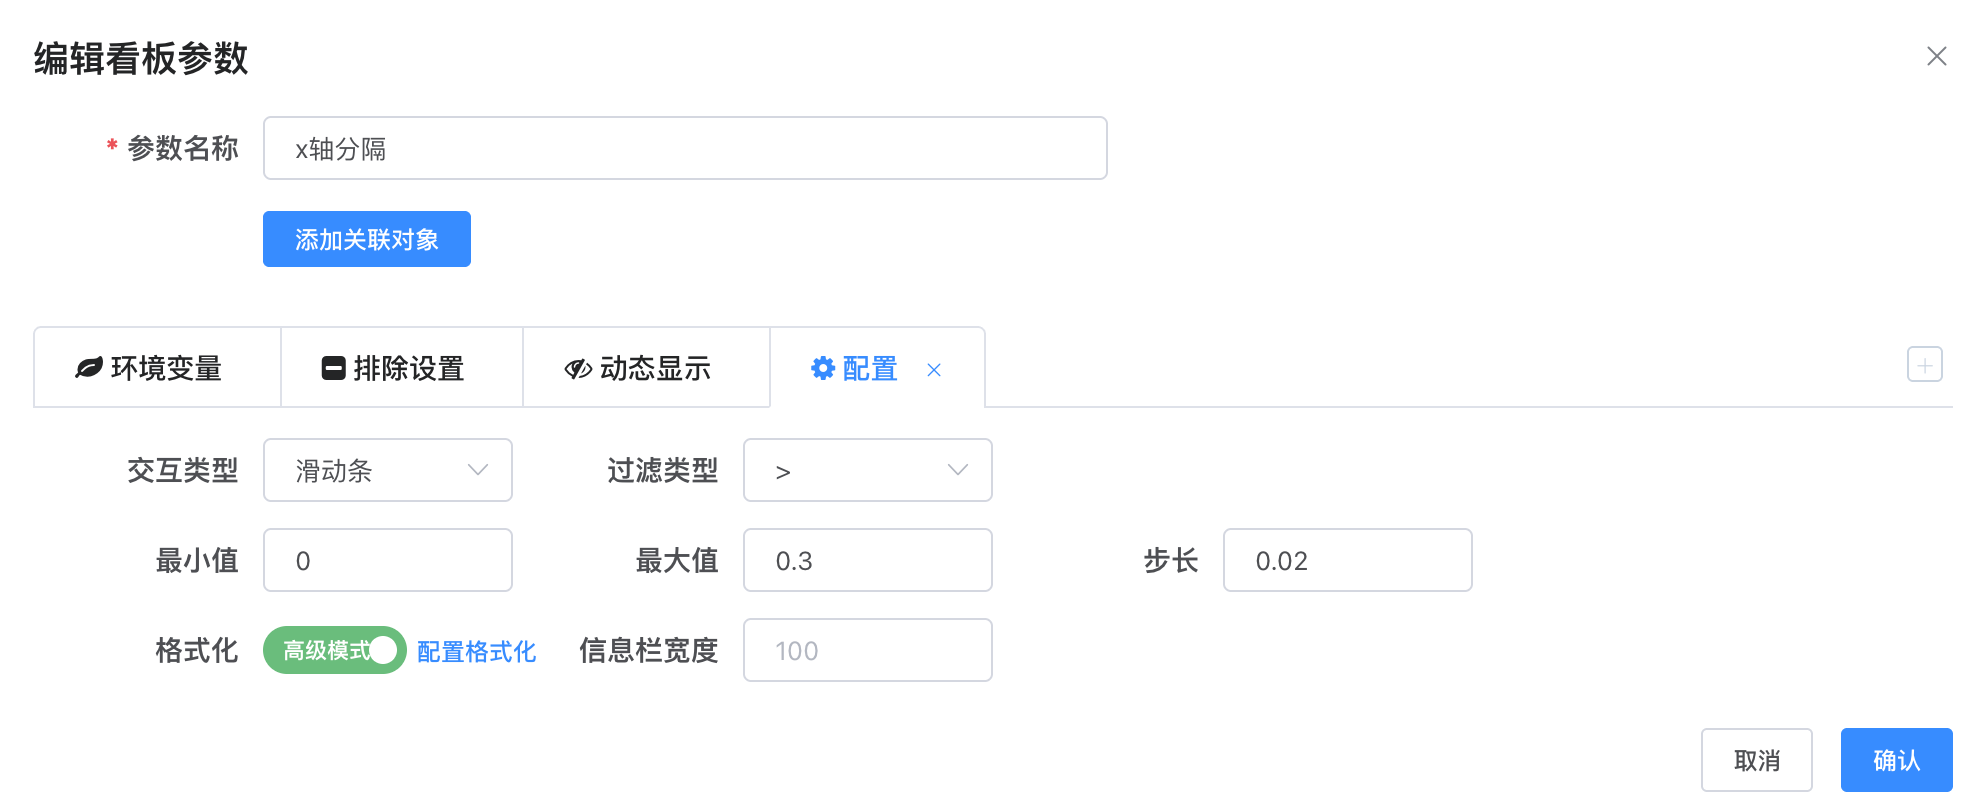Click the 添加关联对象 button
Screen dimensions: 1986x806
click(367, 239)
